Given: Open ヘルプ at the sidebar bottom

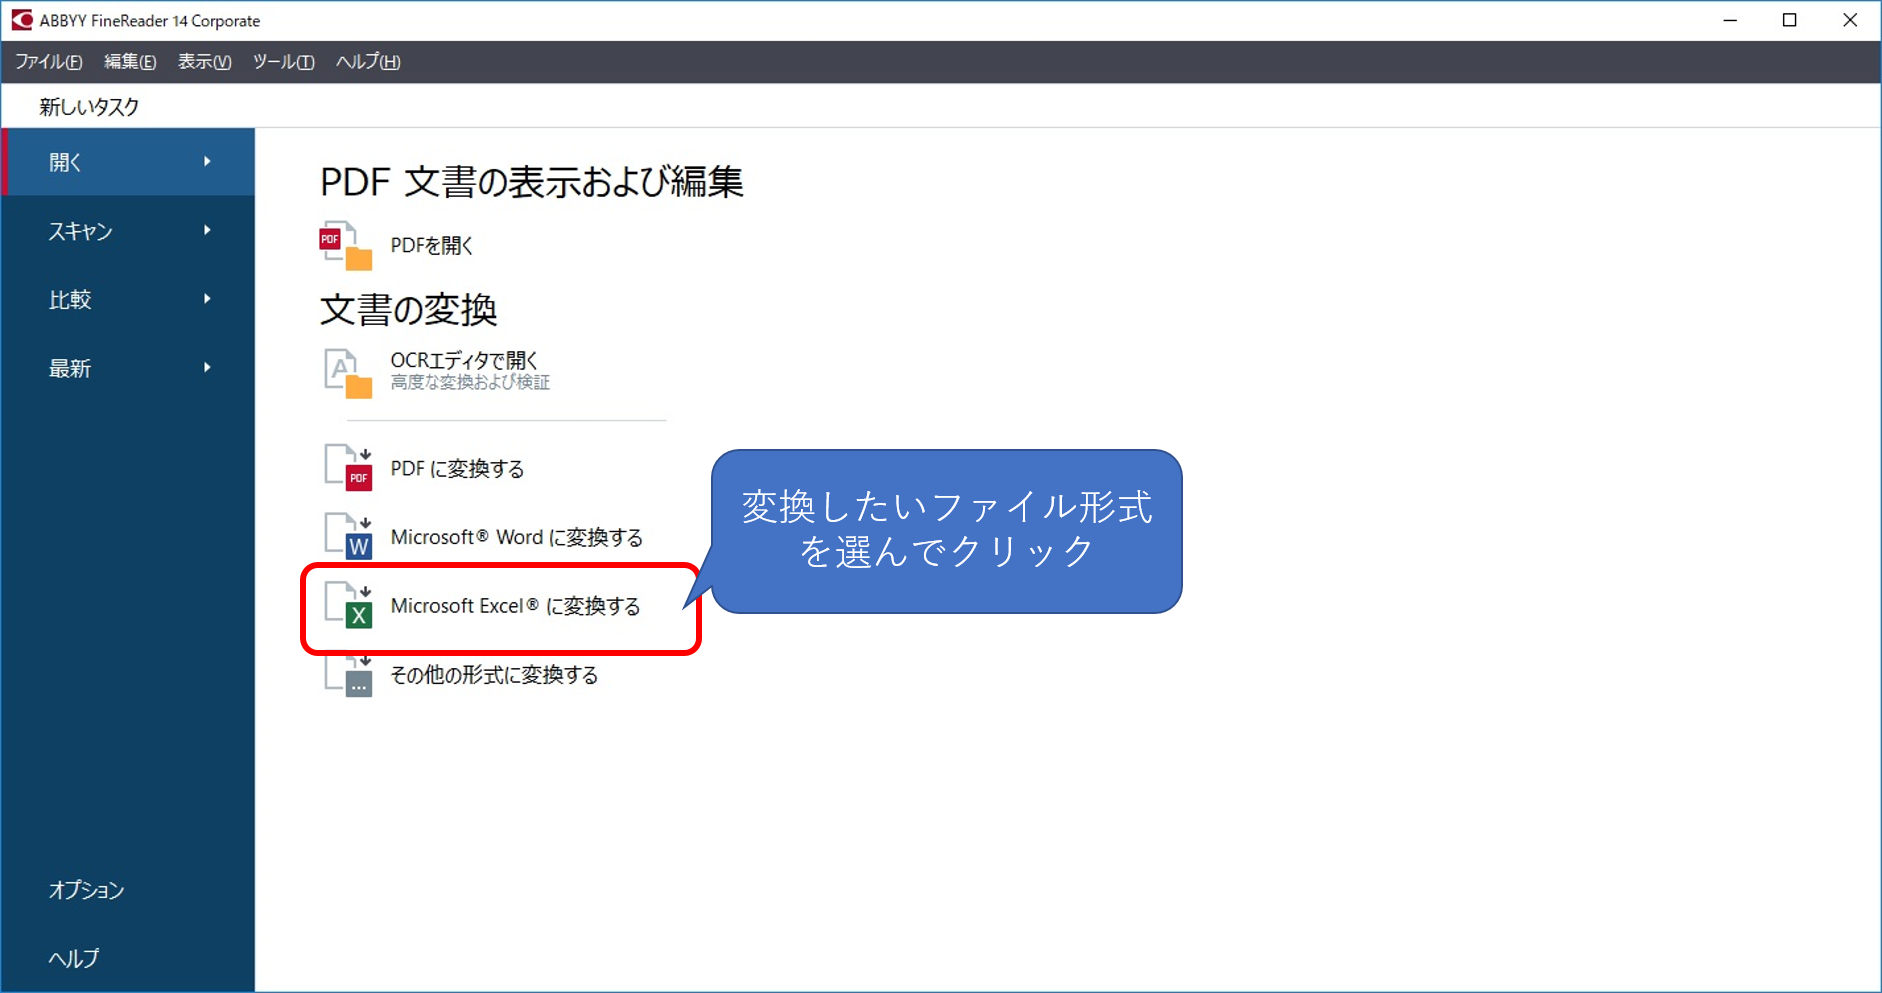Looking at the screenshot, I should pos(74,958).
